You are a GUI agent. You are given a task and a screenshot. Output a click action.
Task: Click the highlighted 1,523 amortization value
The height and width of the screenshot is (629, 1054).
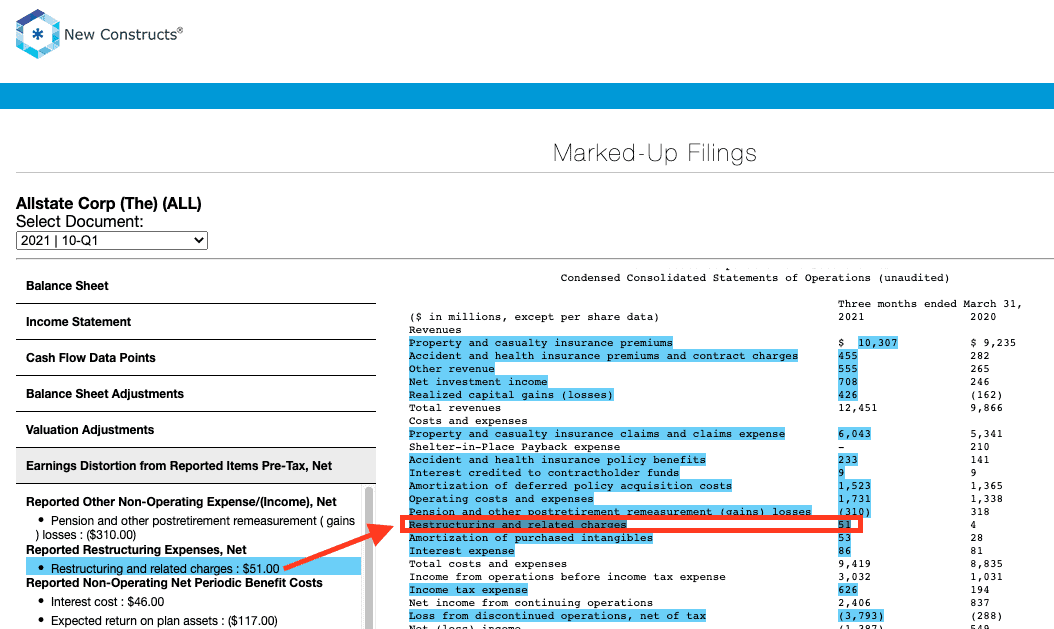coord(854,486)
